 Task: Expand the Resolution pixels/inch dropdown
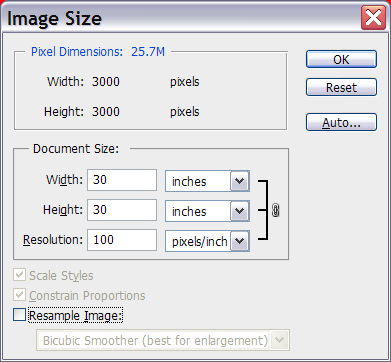[x=207, y=241]
